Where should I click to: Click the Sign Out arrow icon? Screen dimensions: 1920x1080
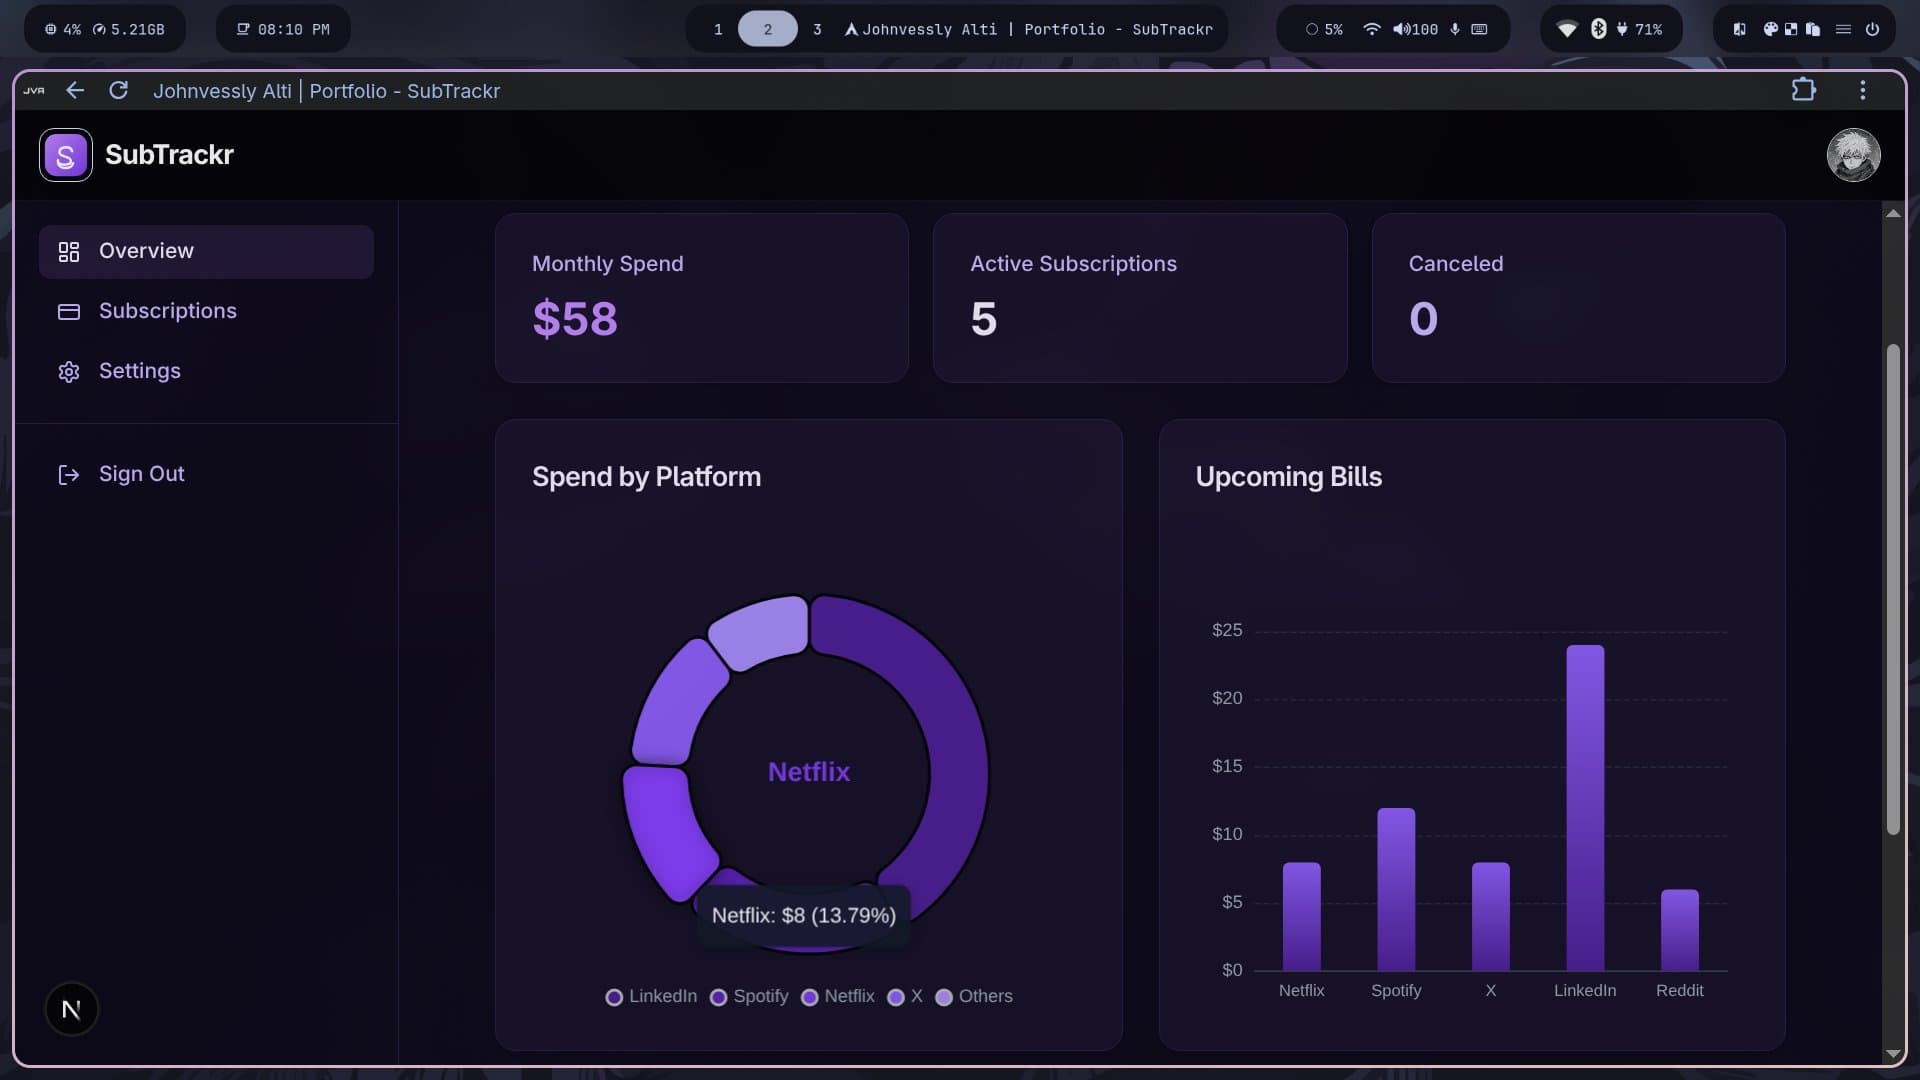tap(69, 474)
